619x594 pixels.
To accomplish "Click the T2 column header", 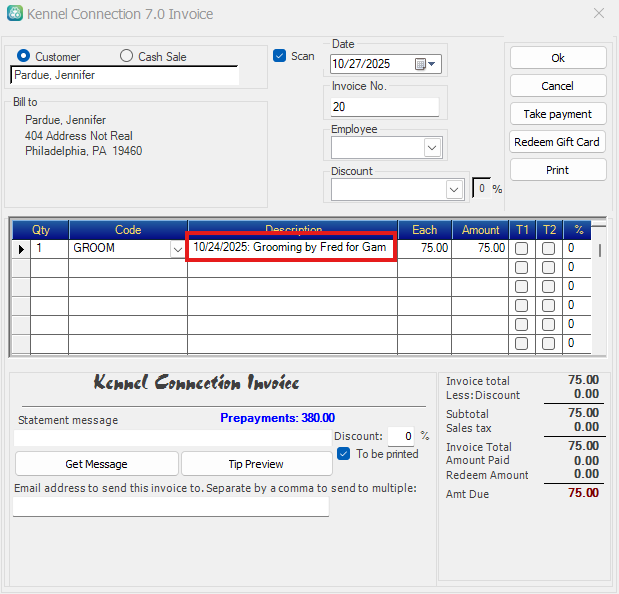I will click(x=549, y=230).
